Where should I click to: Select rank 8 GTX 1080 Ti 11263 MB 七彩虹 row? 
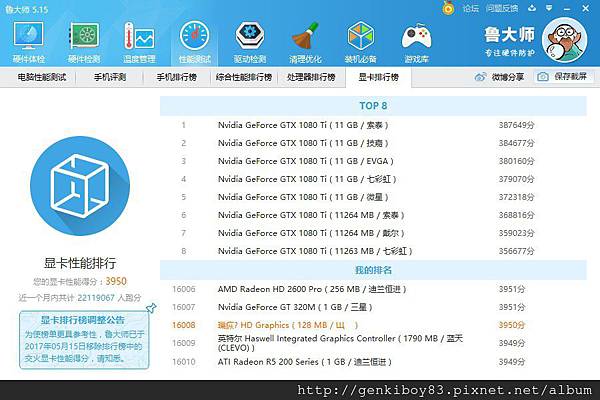pos(373,251)
